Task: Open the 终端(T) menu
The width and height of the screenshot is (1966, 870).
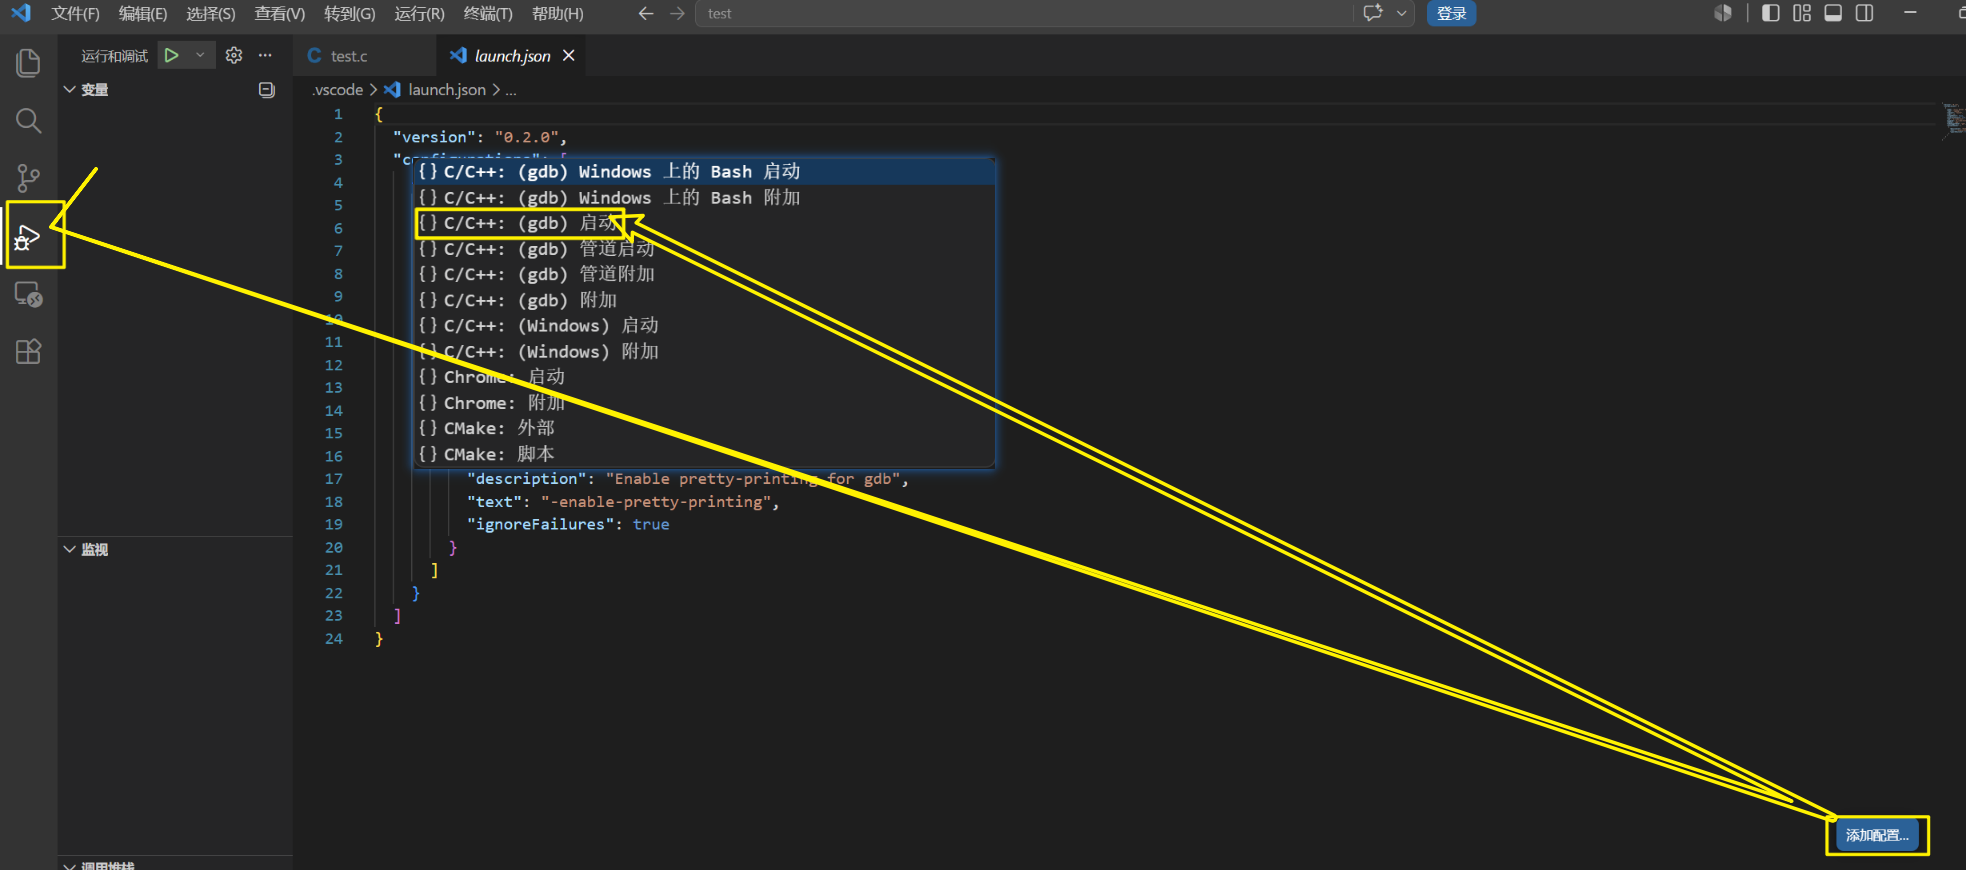Action: 488,13
